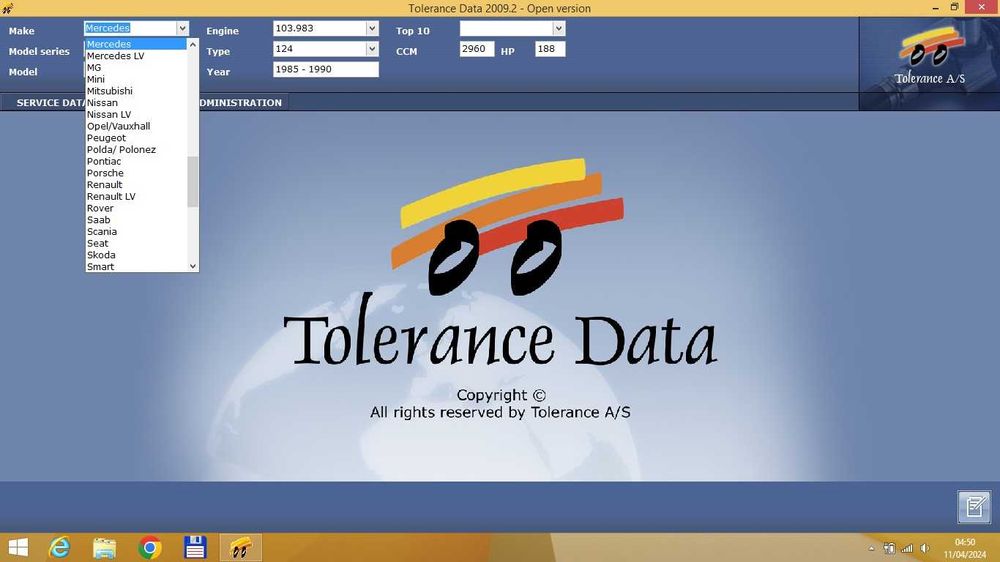
Task: Click the volume icon in system tray
Action: click(x=925, y=548)
